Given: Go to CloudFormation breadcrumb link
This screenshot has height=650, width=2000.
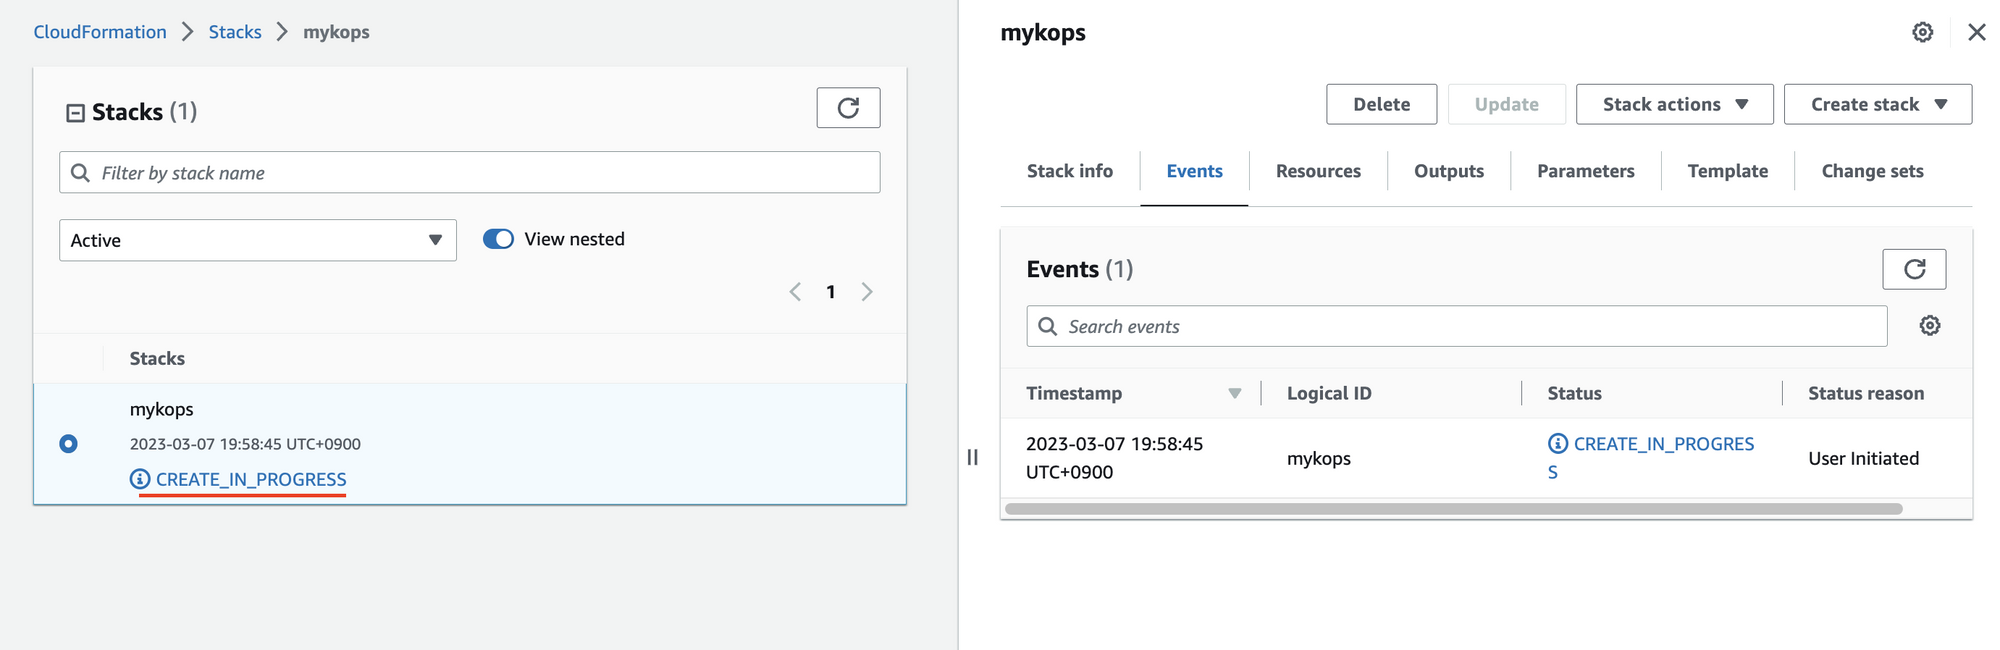Looking at the screenshot, I should click(100, 32).
